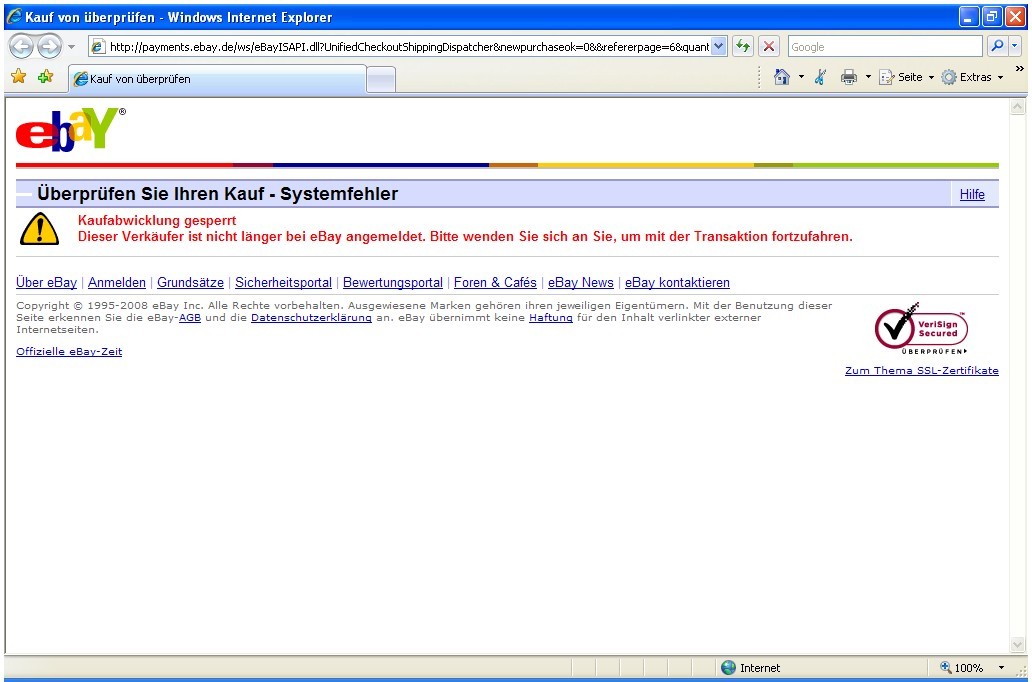Click the Stop loading X icon
This screenshot has width=1032, height=682.
point(768,47)
